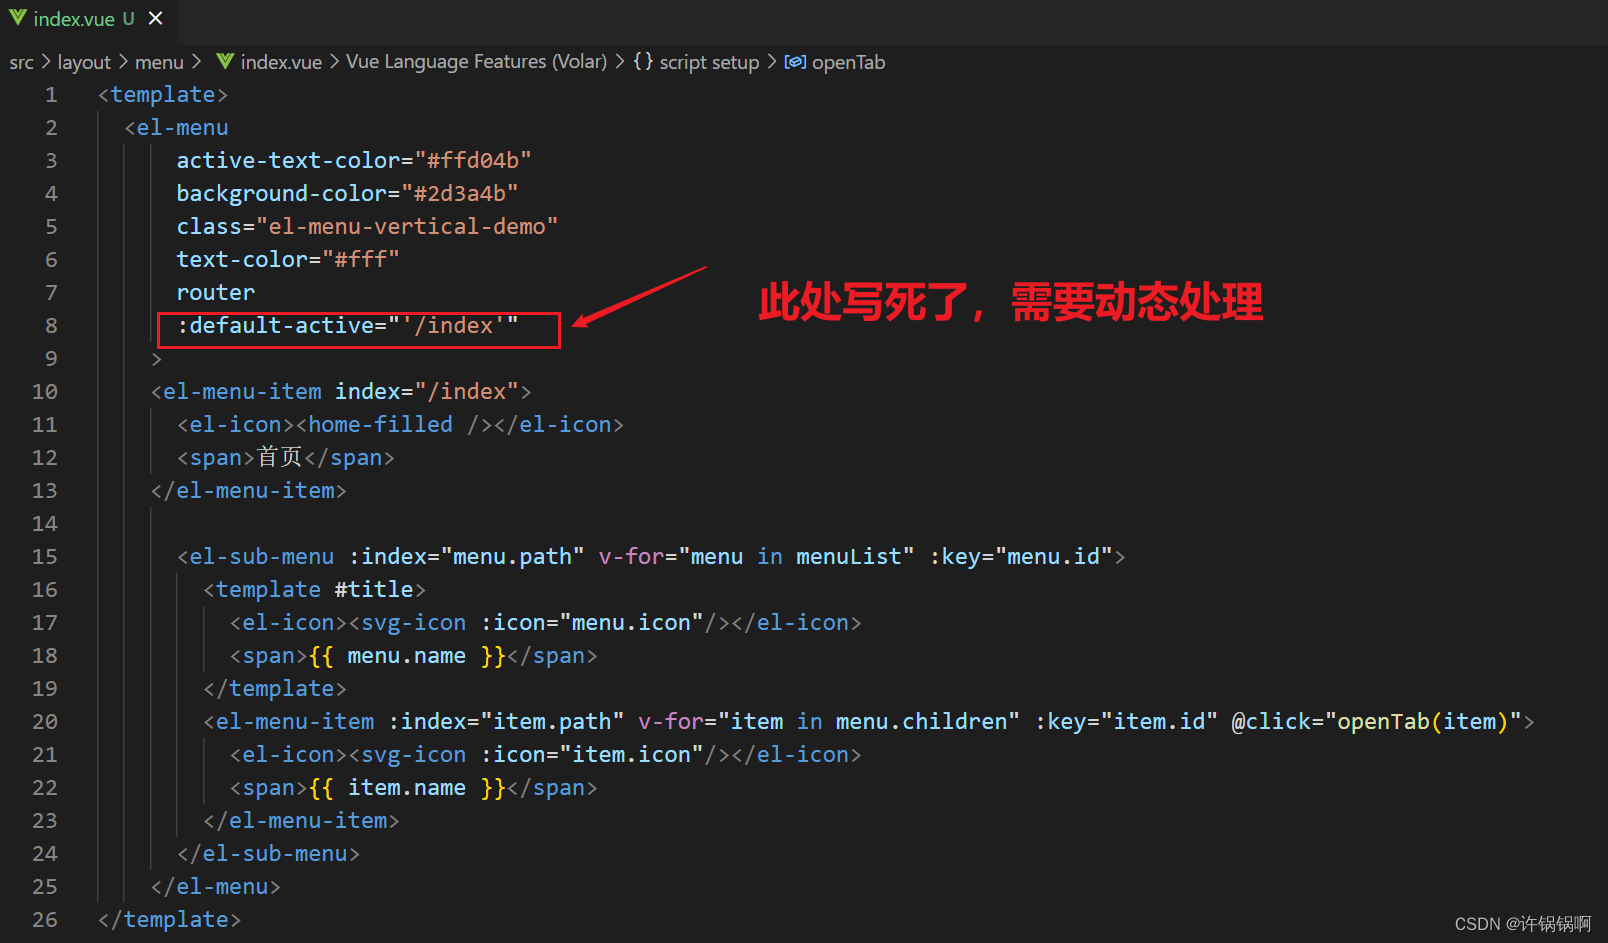The image size is (1608, 943).
Task: Click the background-color attribute
Action: pyautogui.click(x=281, y=194)
